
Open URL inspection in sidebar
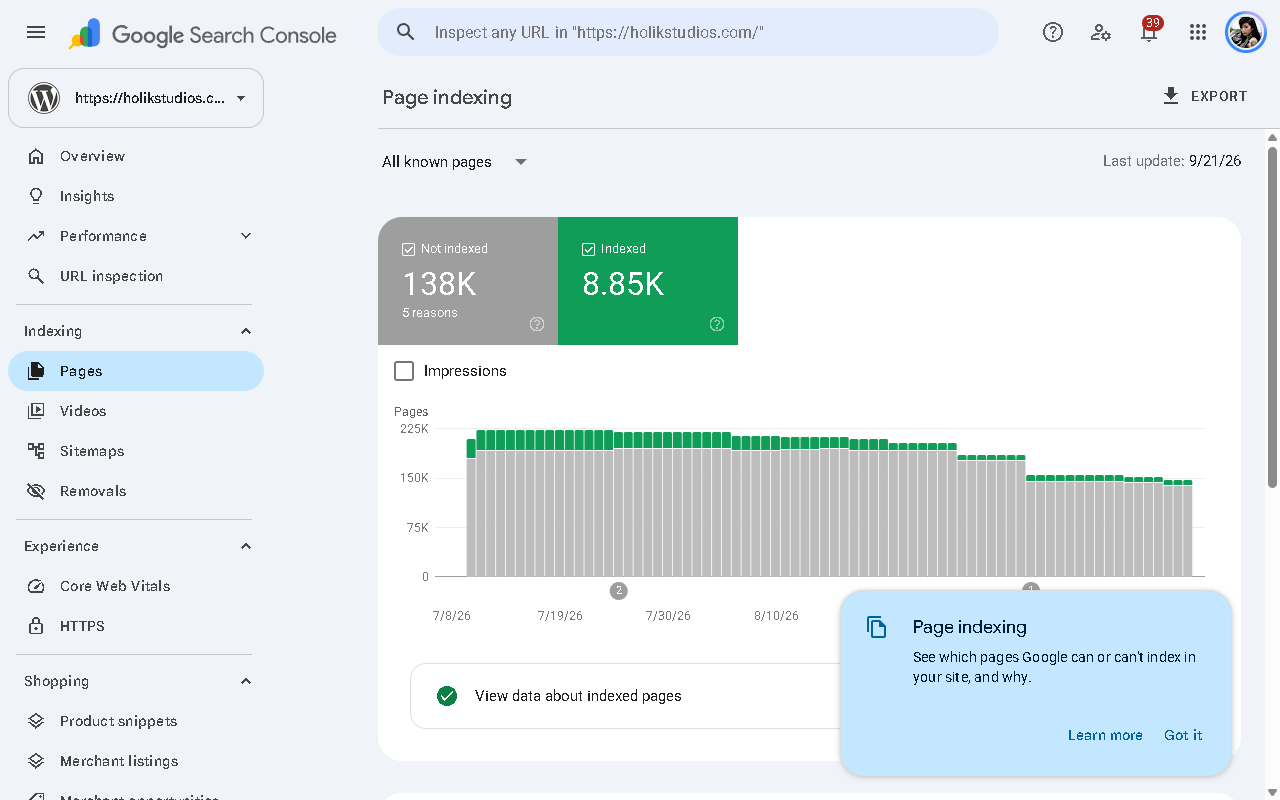(x=136, y=276)
